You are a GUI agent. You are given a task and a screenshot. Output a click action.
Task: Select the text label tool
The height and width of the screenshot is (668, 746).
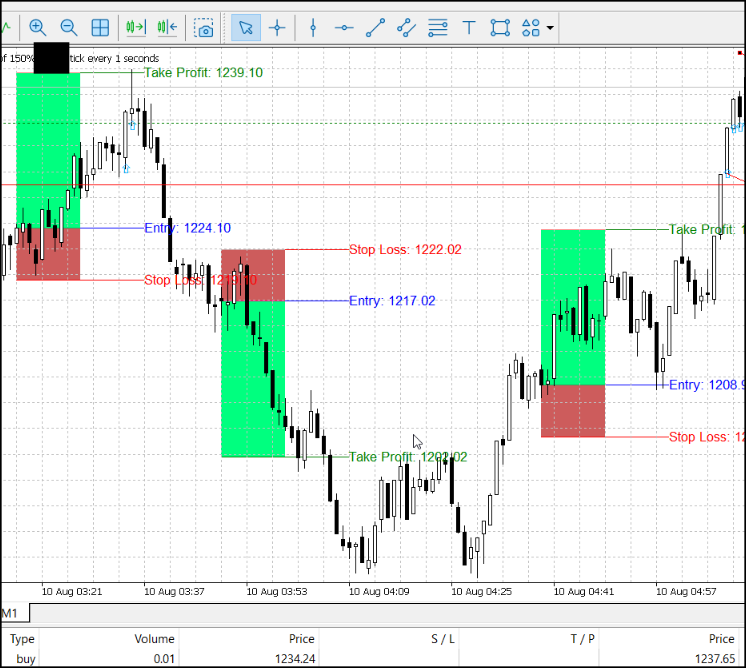point(469,28)
